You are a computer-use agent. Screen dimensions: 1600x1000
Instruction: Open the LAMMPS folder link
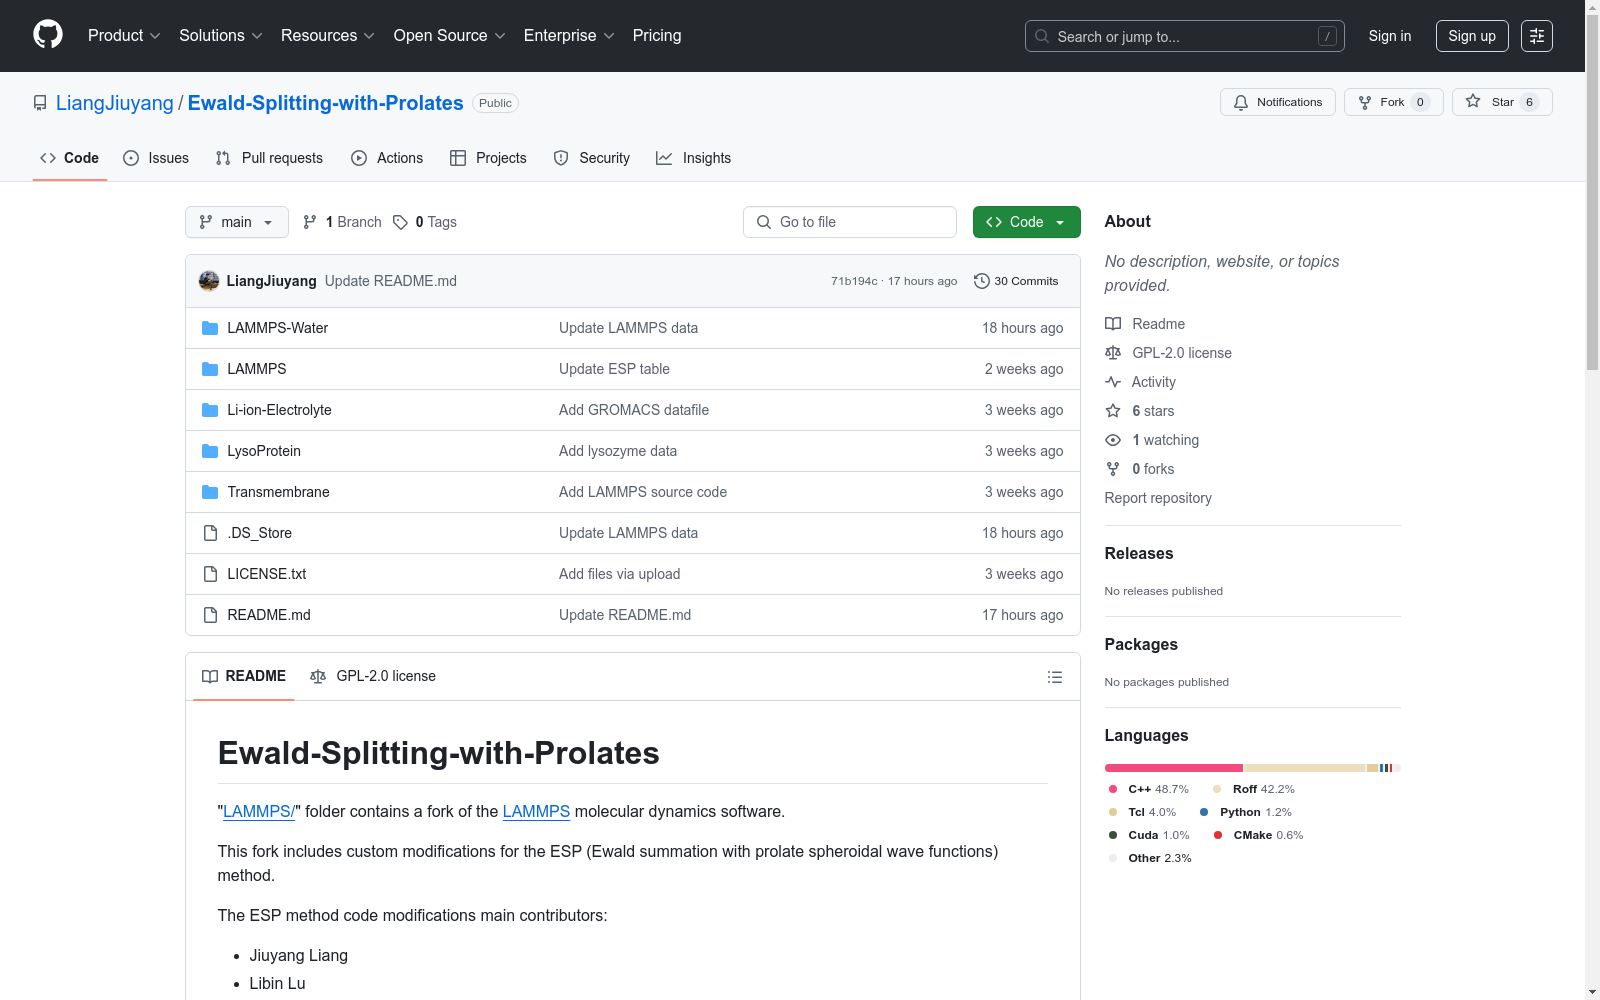tap(257, 369)
